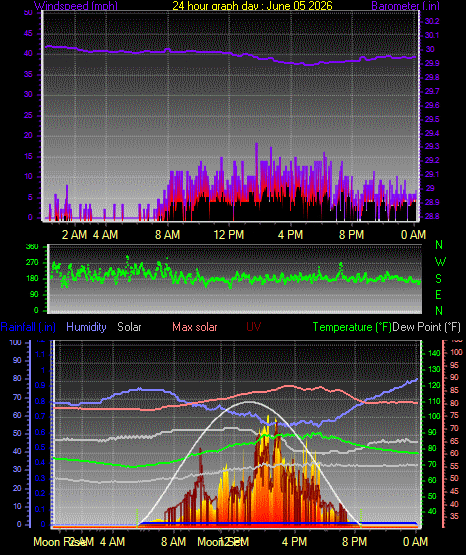Select the 35 mark on the windspeed axis
The height and width of the screenshot is (555, 466).
(28, 74)
